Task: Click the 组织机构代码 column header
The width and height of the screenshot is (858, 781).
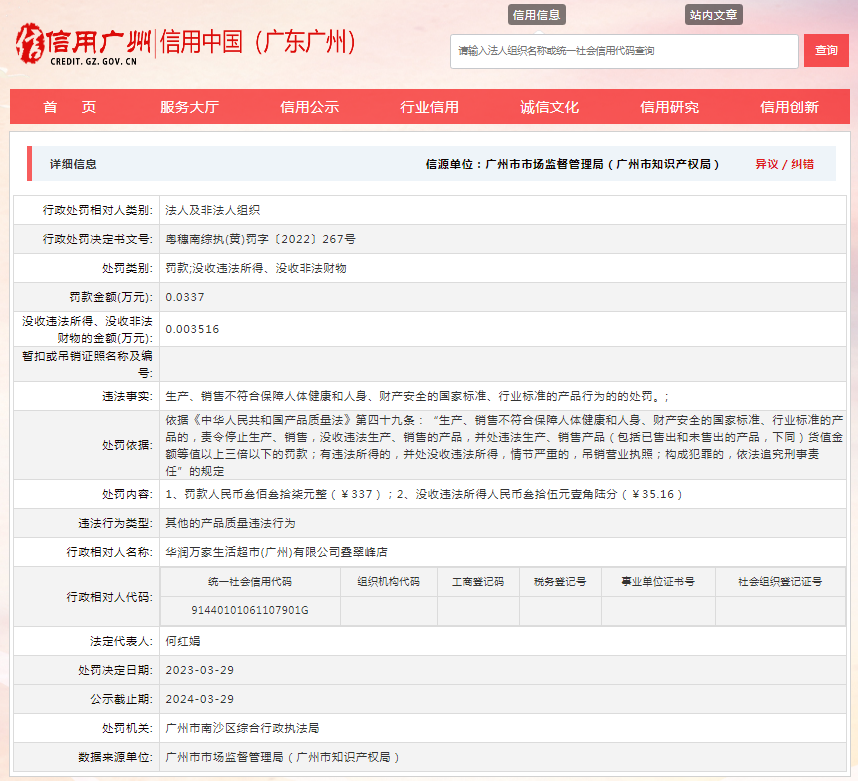Action: [x=389, y=582]
